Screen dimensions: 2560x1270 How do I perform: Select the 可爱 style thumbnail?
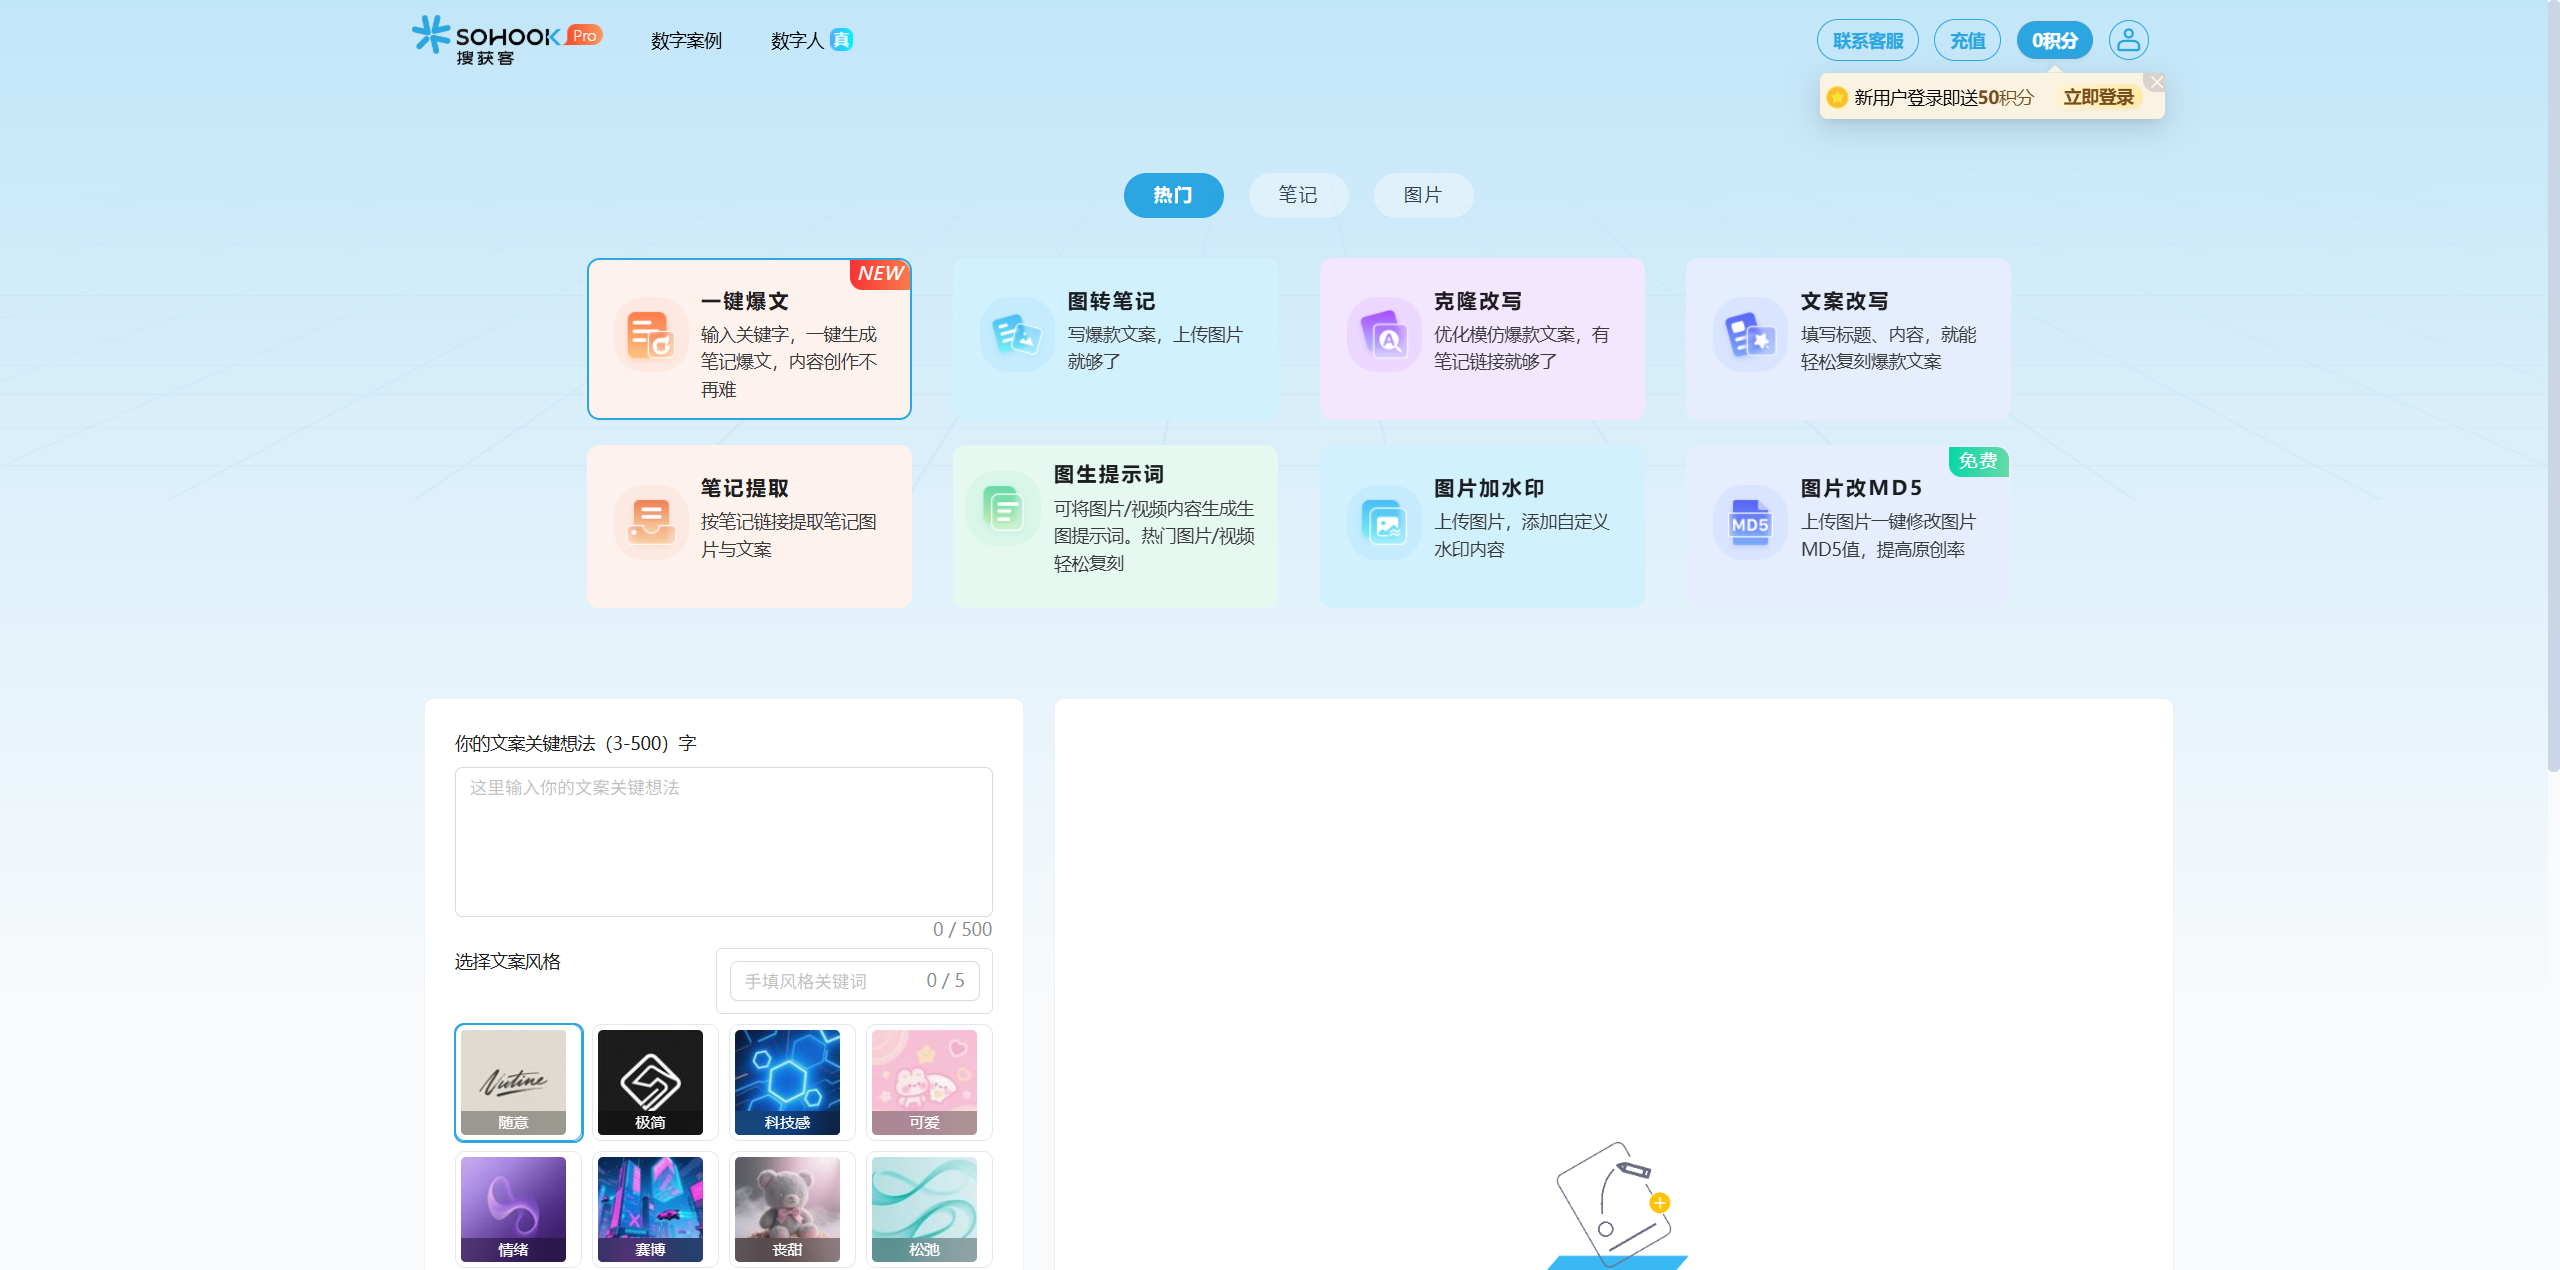click(x=925, y=1082)
